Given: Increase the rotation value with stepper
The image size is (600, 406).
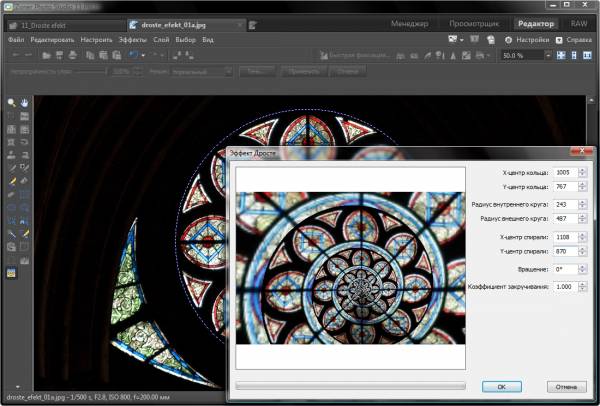Looking at the screenshot, I should (583, 266).
